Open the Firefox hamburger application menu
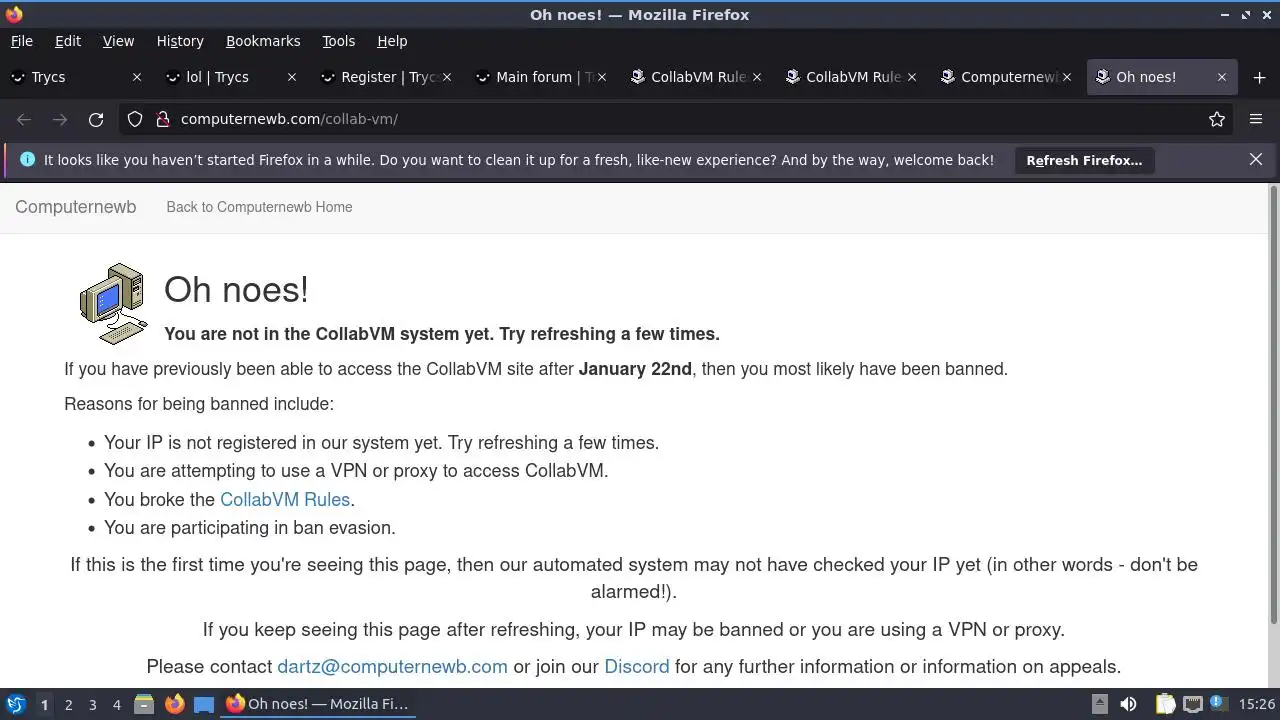 1256,119
